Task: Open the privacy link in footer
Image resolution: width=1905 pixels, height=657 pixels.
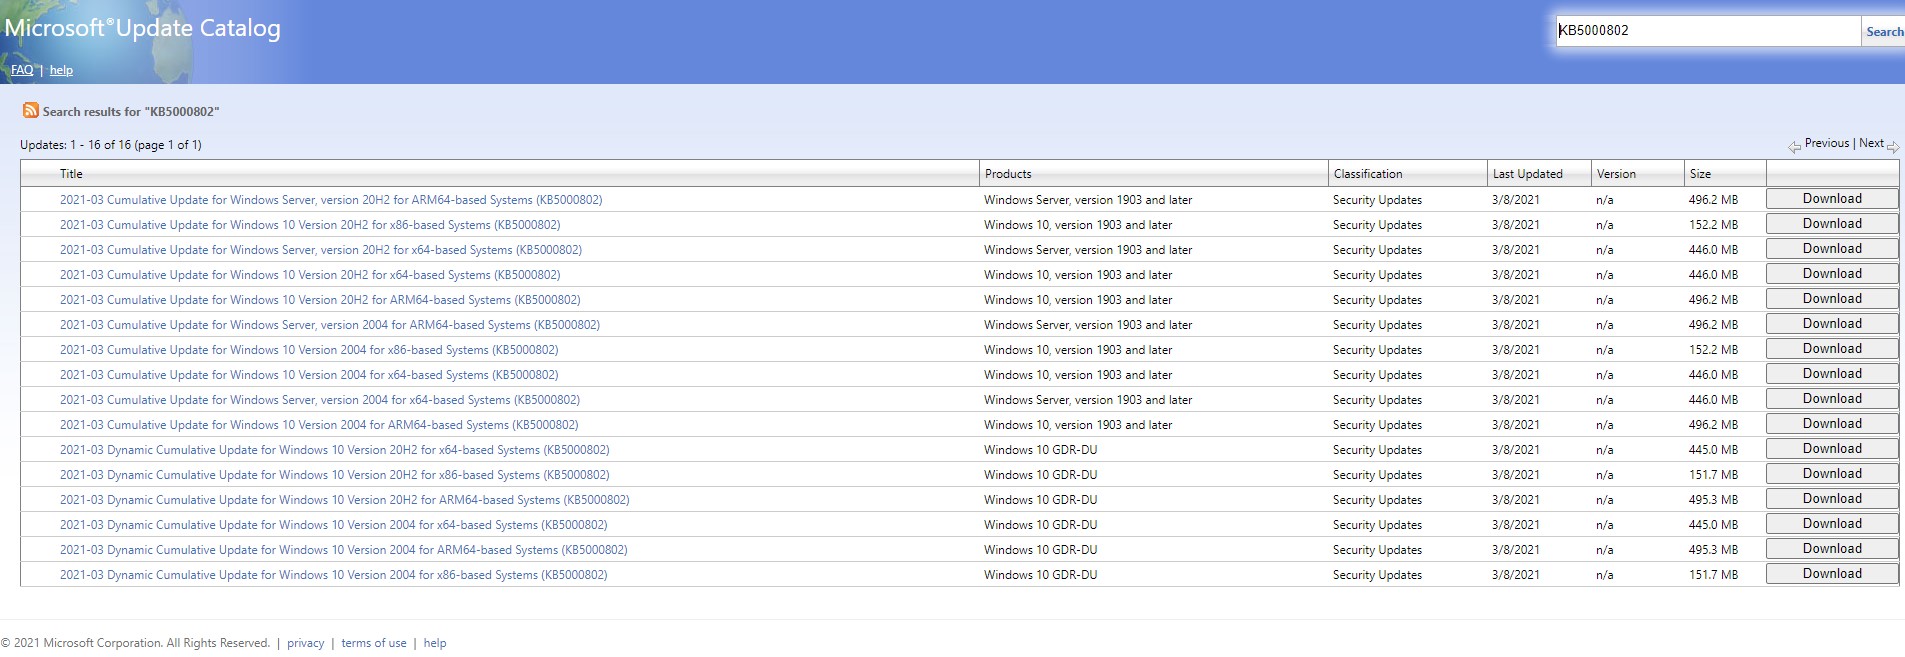Action: [x=306, y=643]
